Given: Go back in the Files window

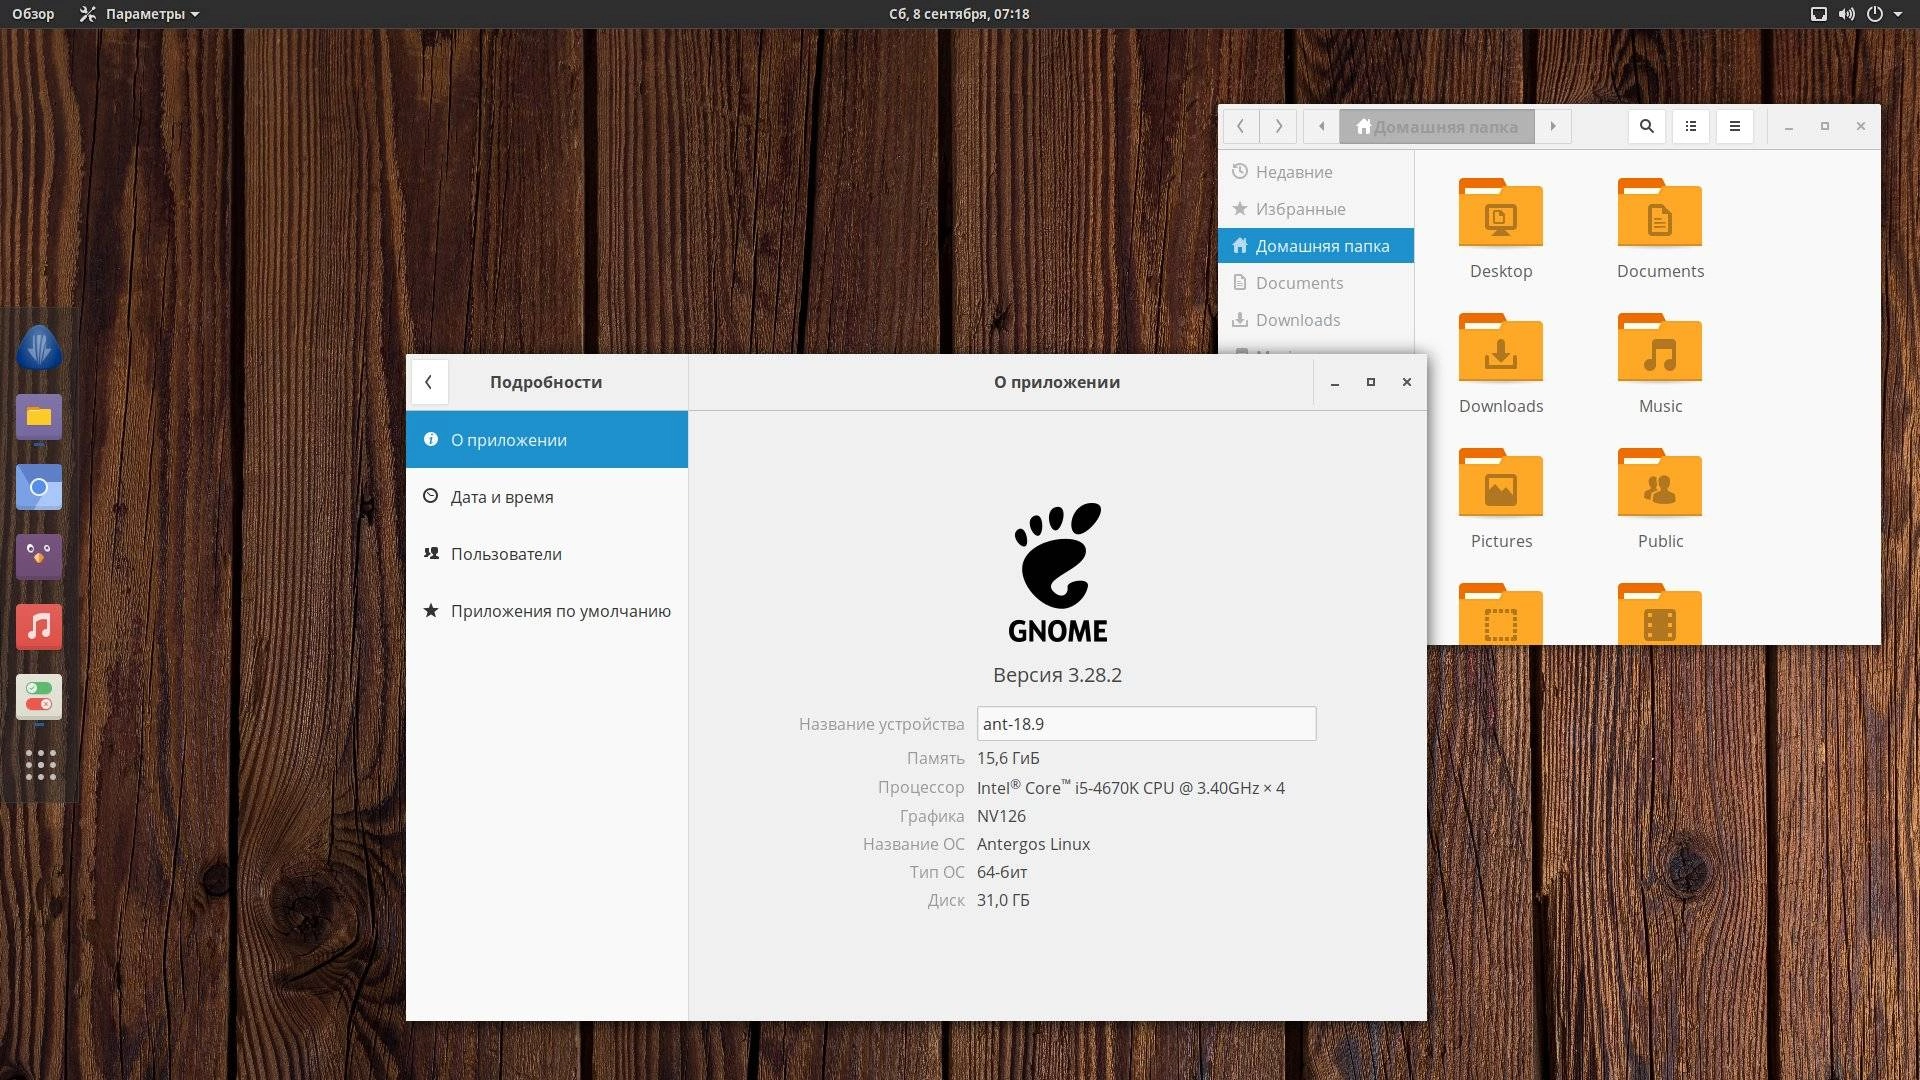Looking at the screenshot, I should 1241,126.
